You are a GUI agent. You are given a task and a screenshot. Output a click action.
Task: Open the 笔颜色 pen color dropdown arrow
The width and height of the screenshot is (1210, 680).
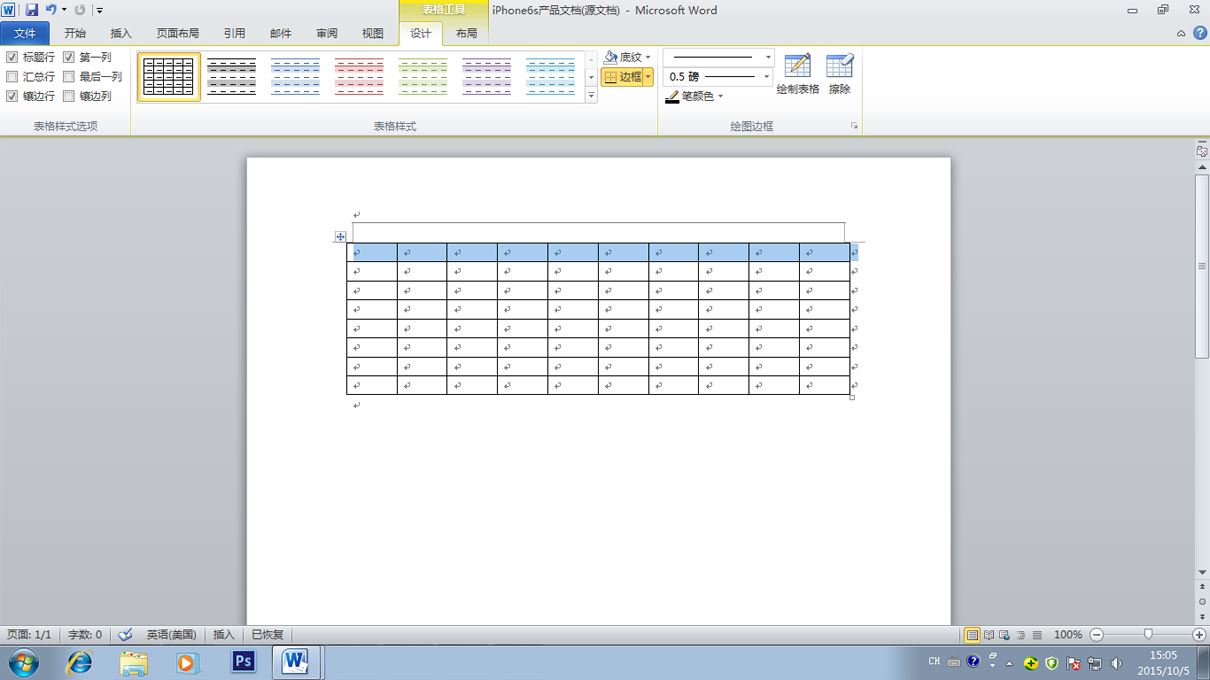(x=720, y=97)
